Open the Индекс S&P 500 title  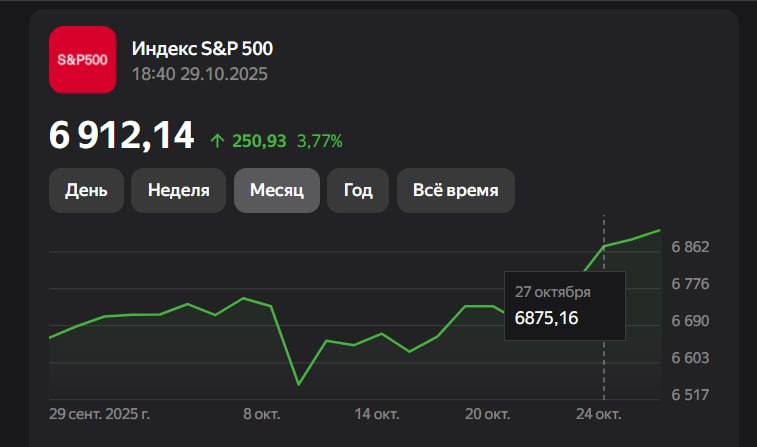click(202, 48)
